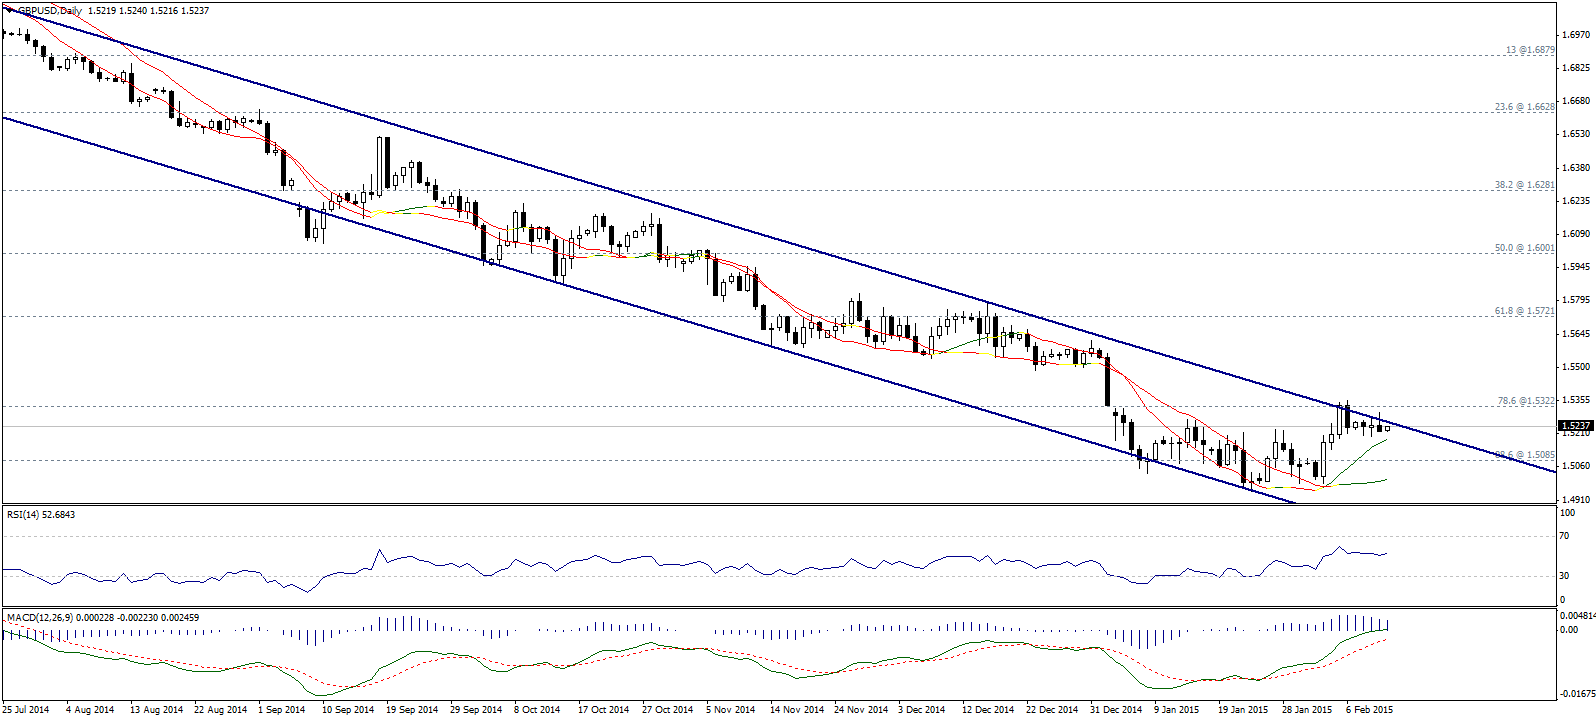
Task: Click the 27 Oct 2014 date label
Action: tap(668, 710)
